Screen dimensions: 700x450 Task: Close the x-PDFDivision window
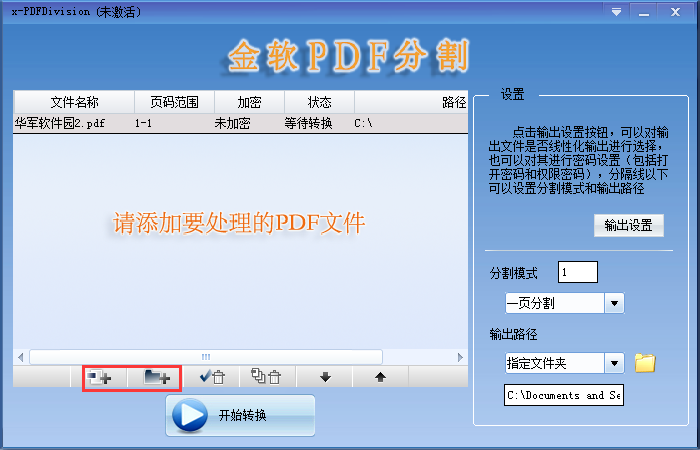pyautogui.click(x=675, y=12)
